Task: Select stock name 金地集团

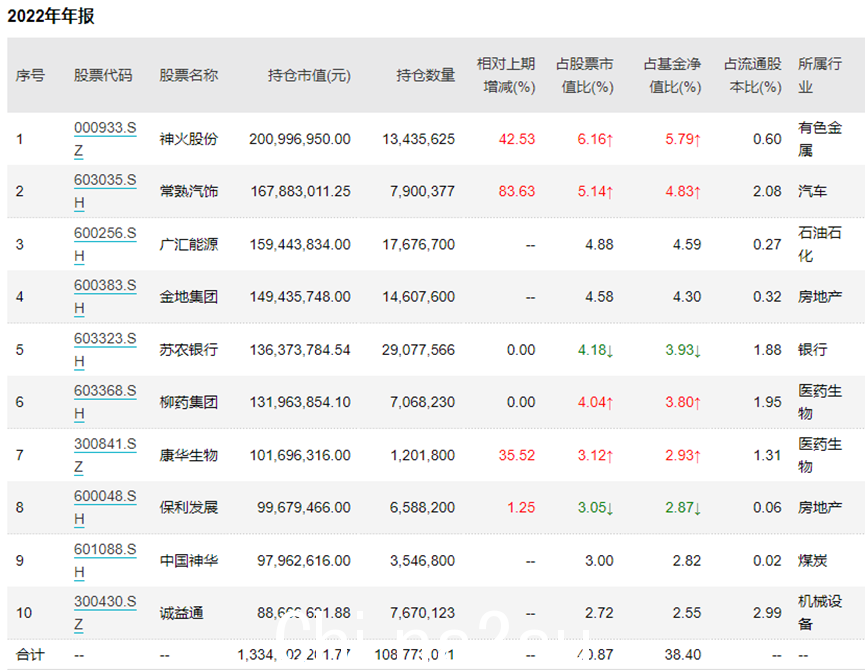Action: [x=189, y=297]
